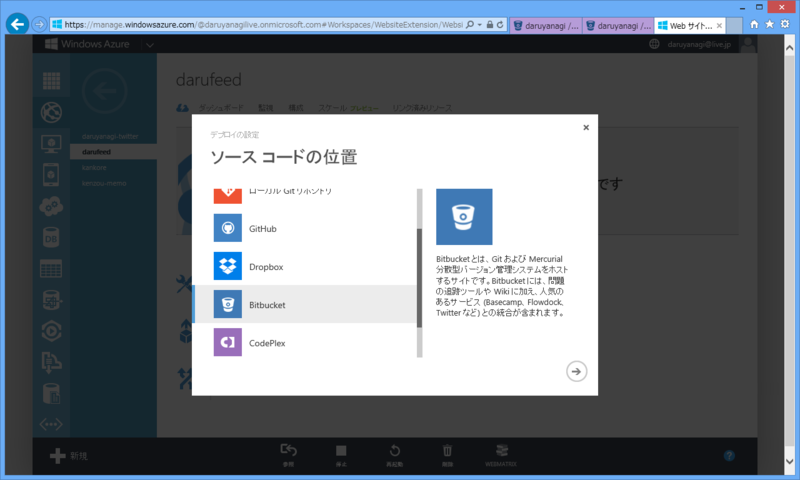This screenshot has width=800, height=480.
Task: Open a new browser tab
Action: coord(734,26)
